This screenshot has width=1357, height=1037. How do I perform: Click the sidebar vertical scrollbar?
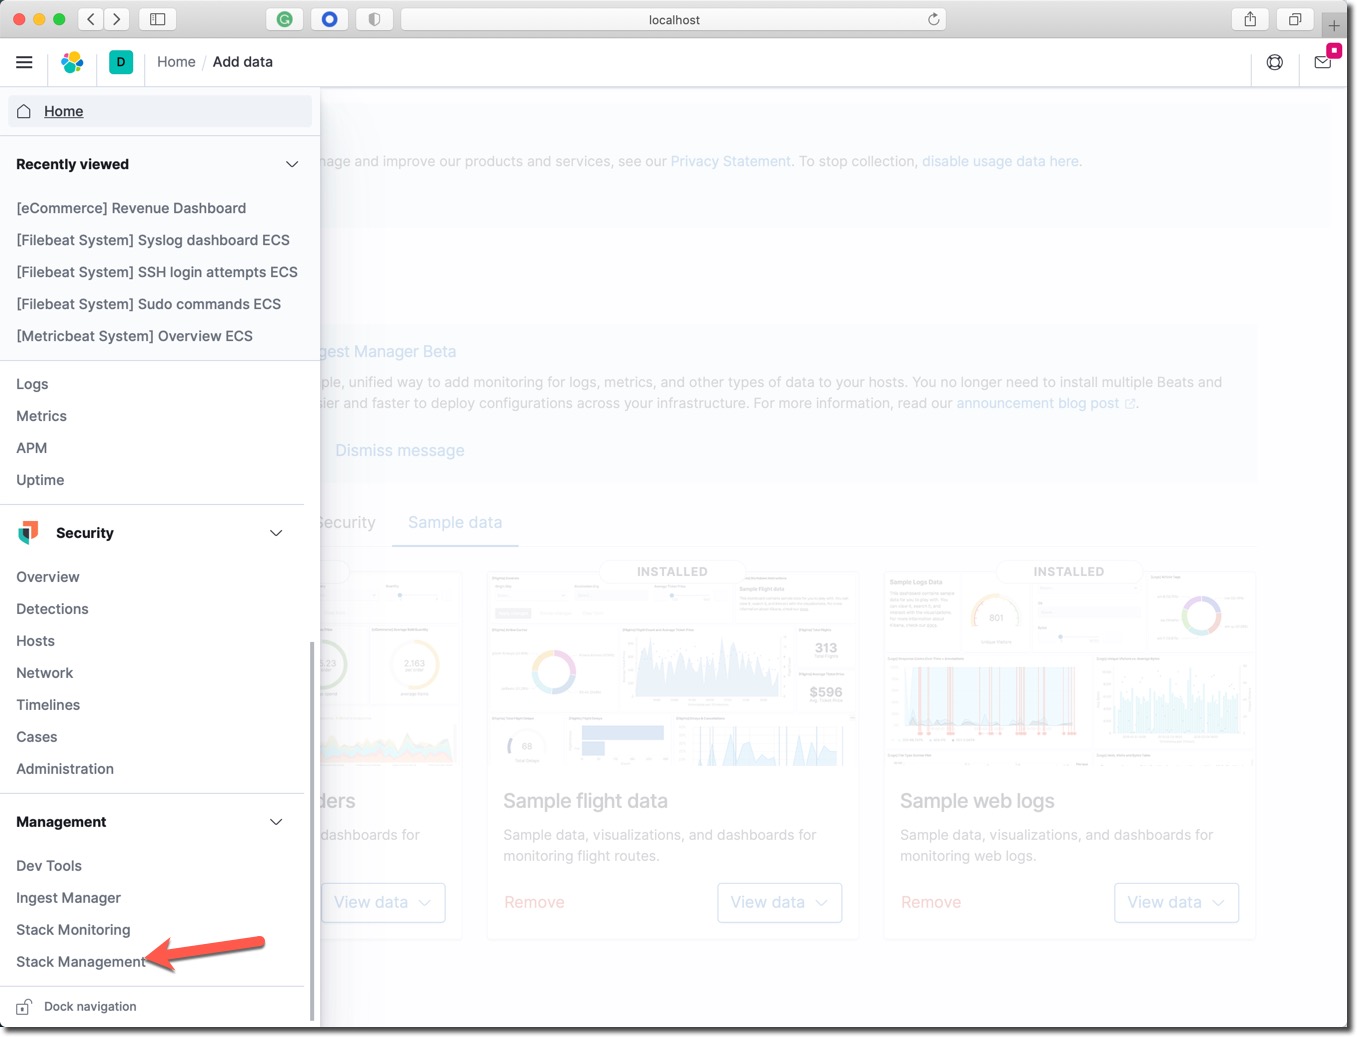pyautogui.click(x=312, y=830)
